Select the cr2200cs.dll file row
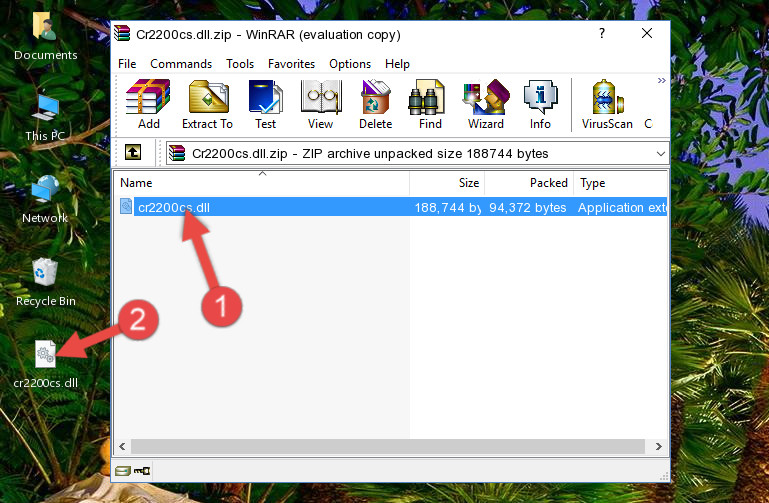Viewport: 769px width, 503px height. point(391,207)
